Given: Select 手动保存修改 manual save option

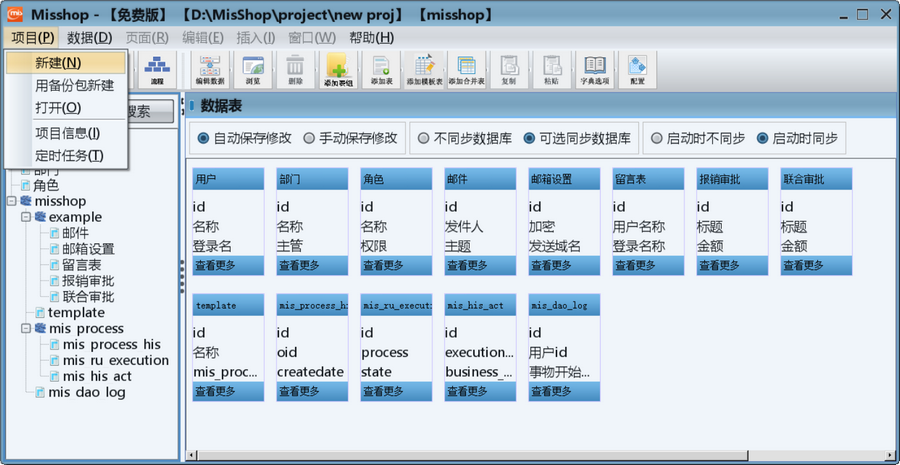Looking at the screenshot, I should [x=350, y=138].
